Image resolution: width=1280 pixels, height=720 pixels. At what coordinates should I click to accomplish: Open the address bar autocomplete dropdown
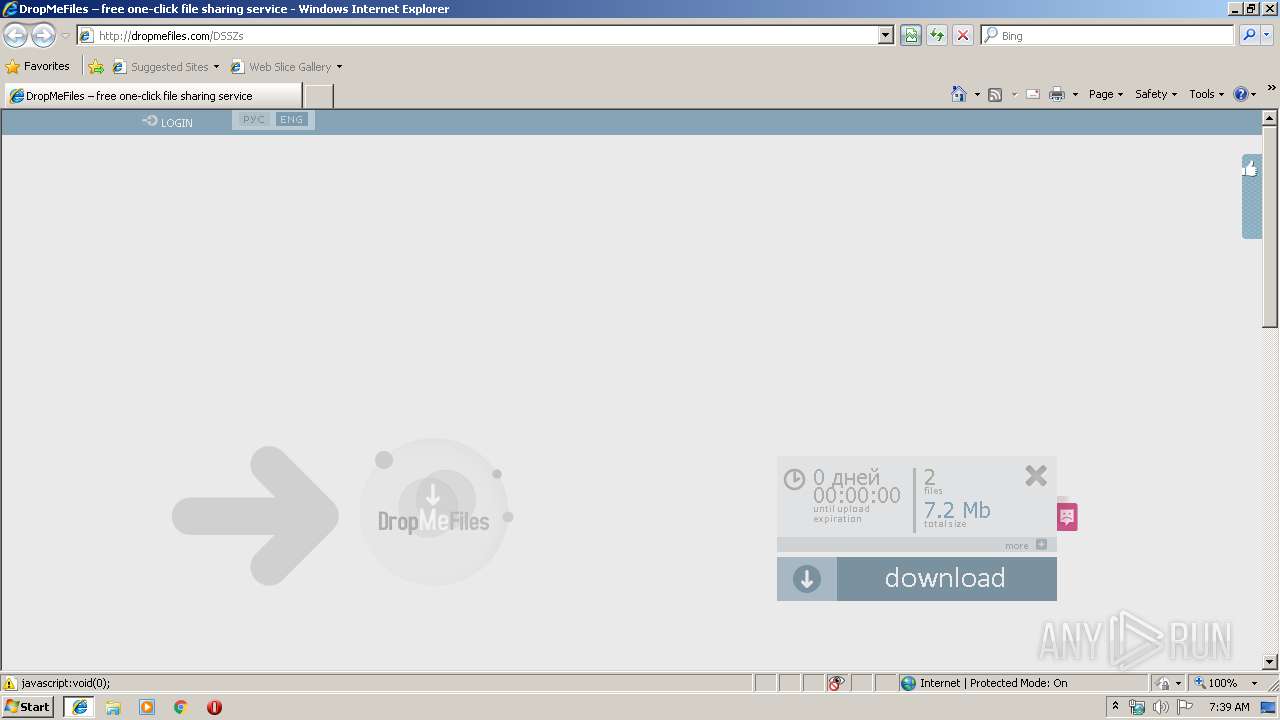pos(886,35)
